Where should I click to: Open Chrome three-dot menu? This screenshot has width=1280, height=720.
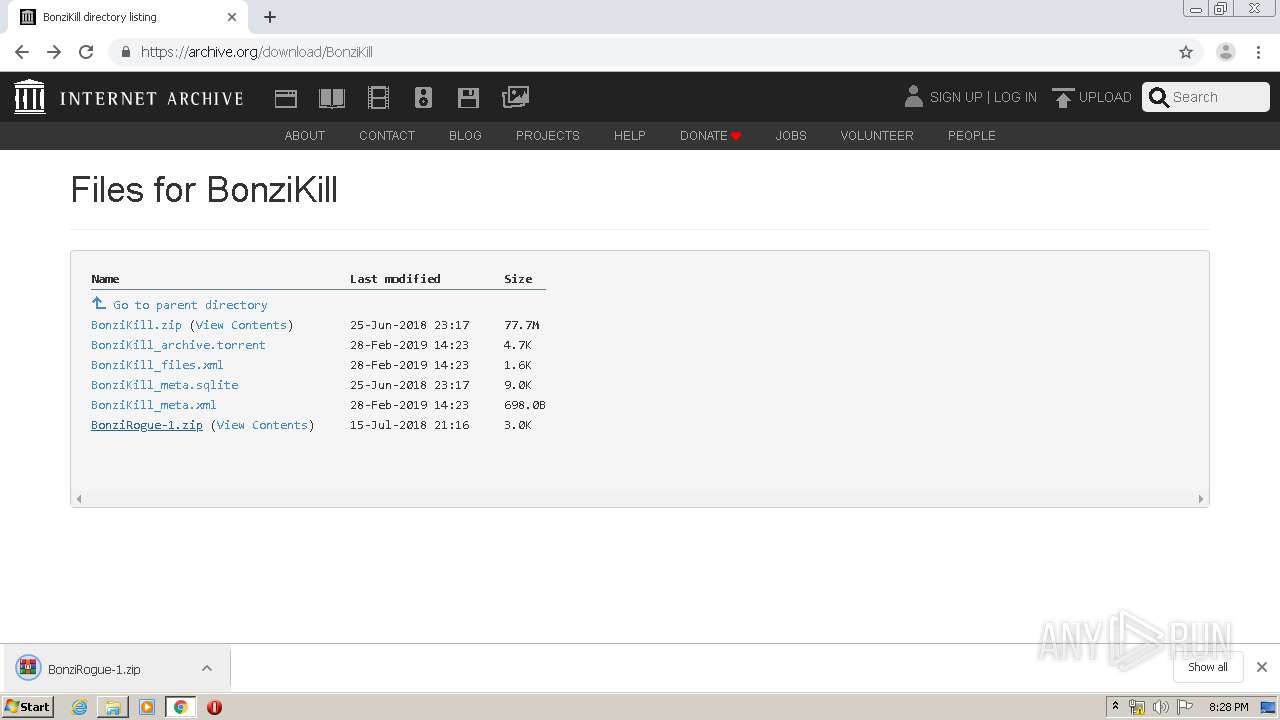tap(1259, 52)
